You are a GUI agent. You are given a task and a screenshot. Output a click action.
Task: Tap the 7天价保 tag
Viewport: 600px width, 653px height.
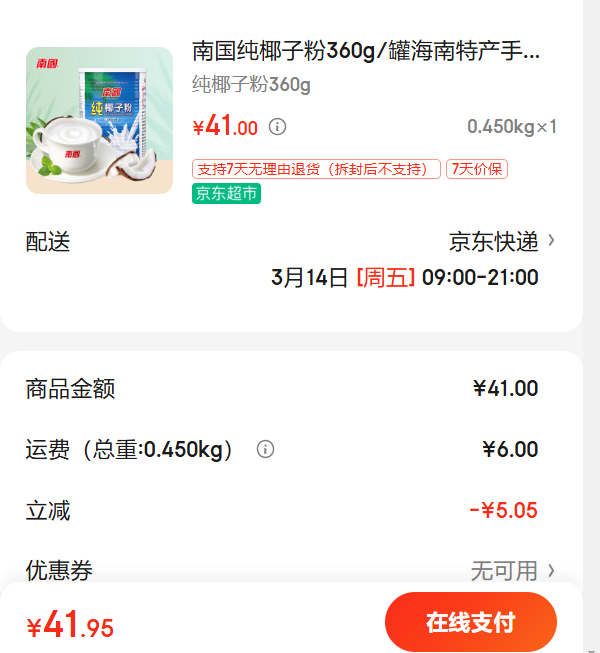point(477,169)
